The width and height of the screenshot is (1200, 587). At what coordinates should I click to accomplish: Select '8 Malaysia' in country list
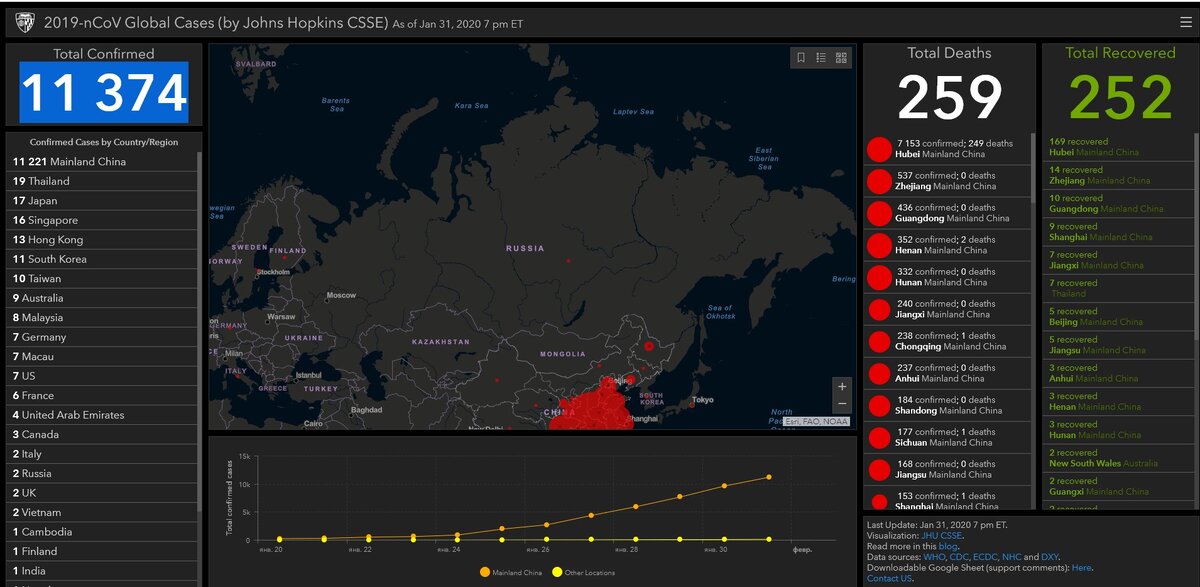point(101,317)
